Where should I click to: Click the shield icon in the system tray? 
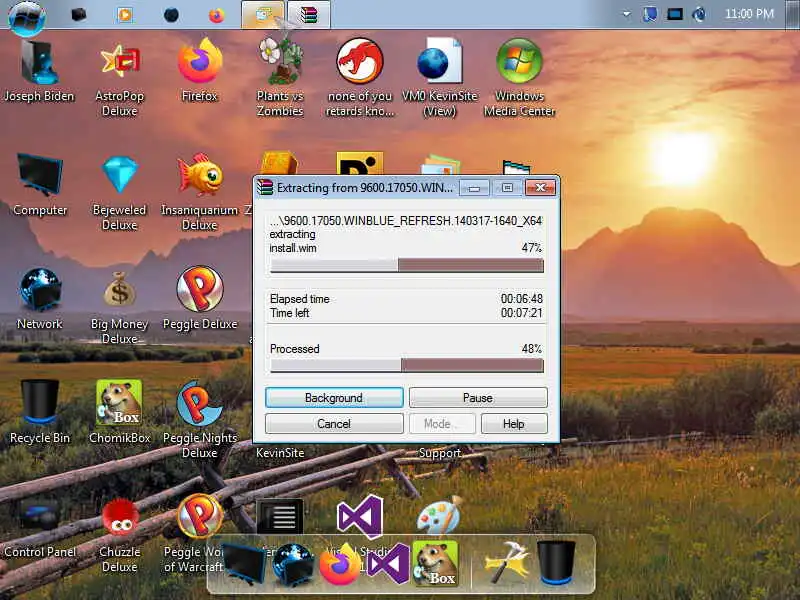tap(649, 14)
